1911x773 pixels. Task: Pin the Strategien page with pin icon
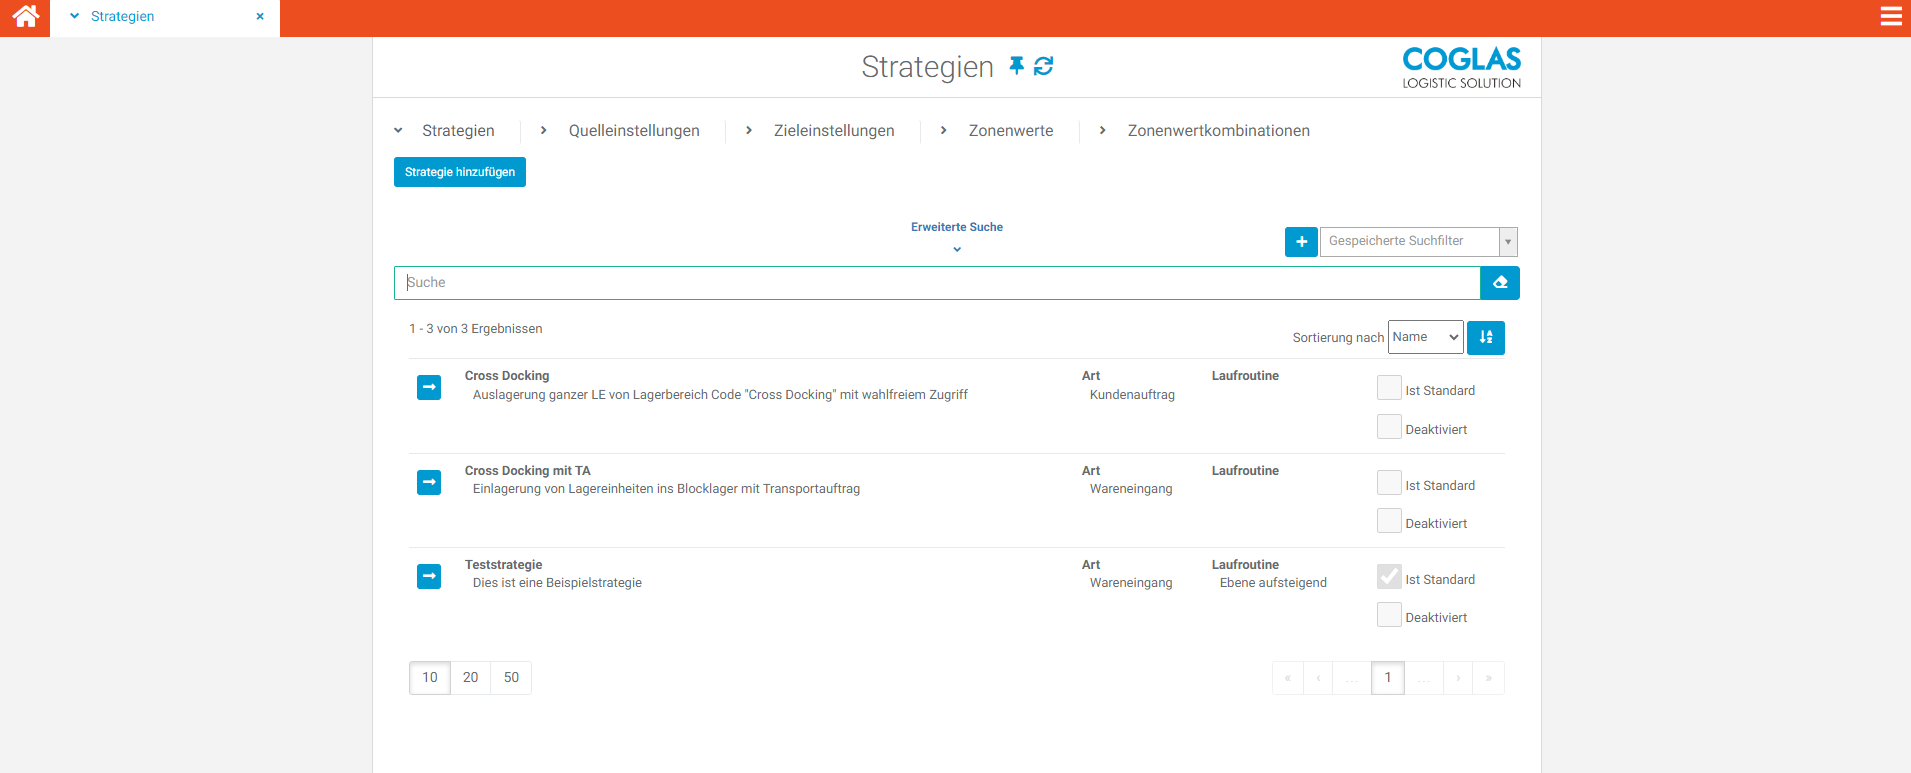[x=1016, y=66]
